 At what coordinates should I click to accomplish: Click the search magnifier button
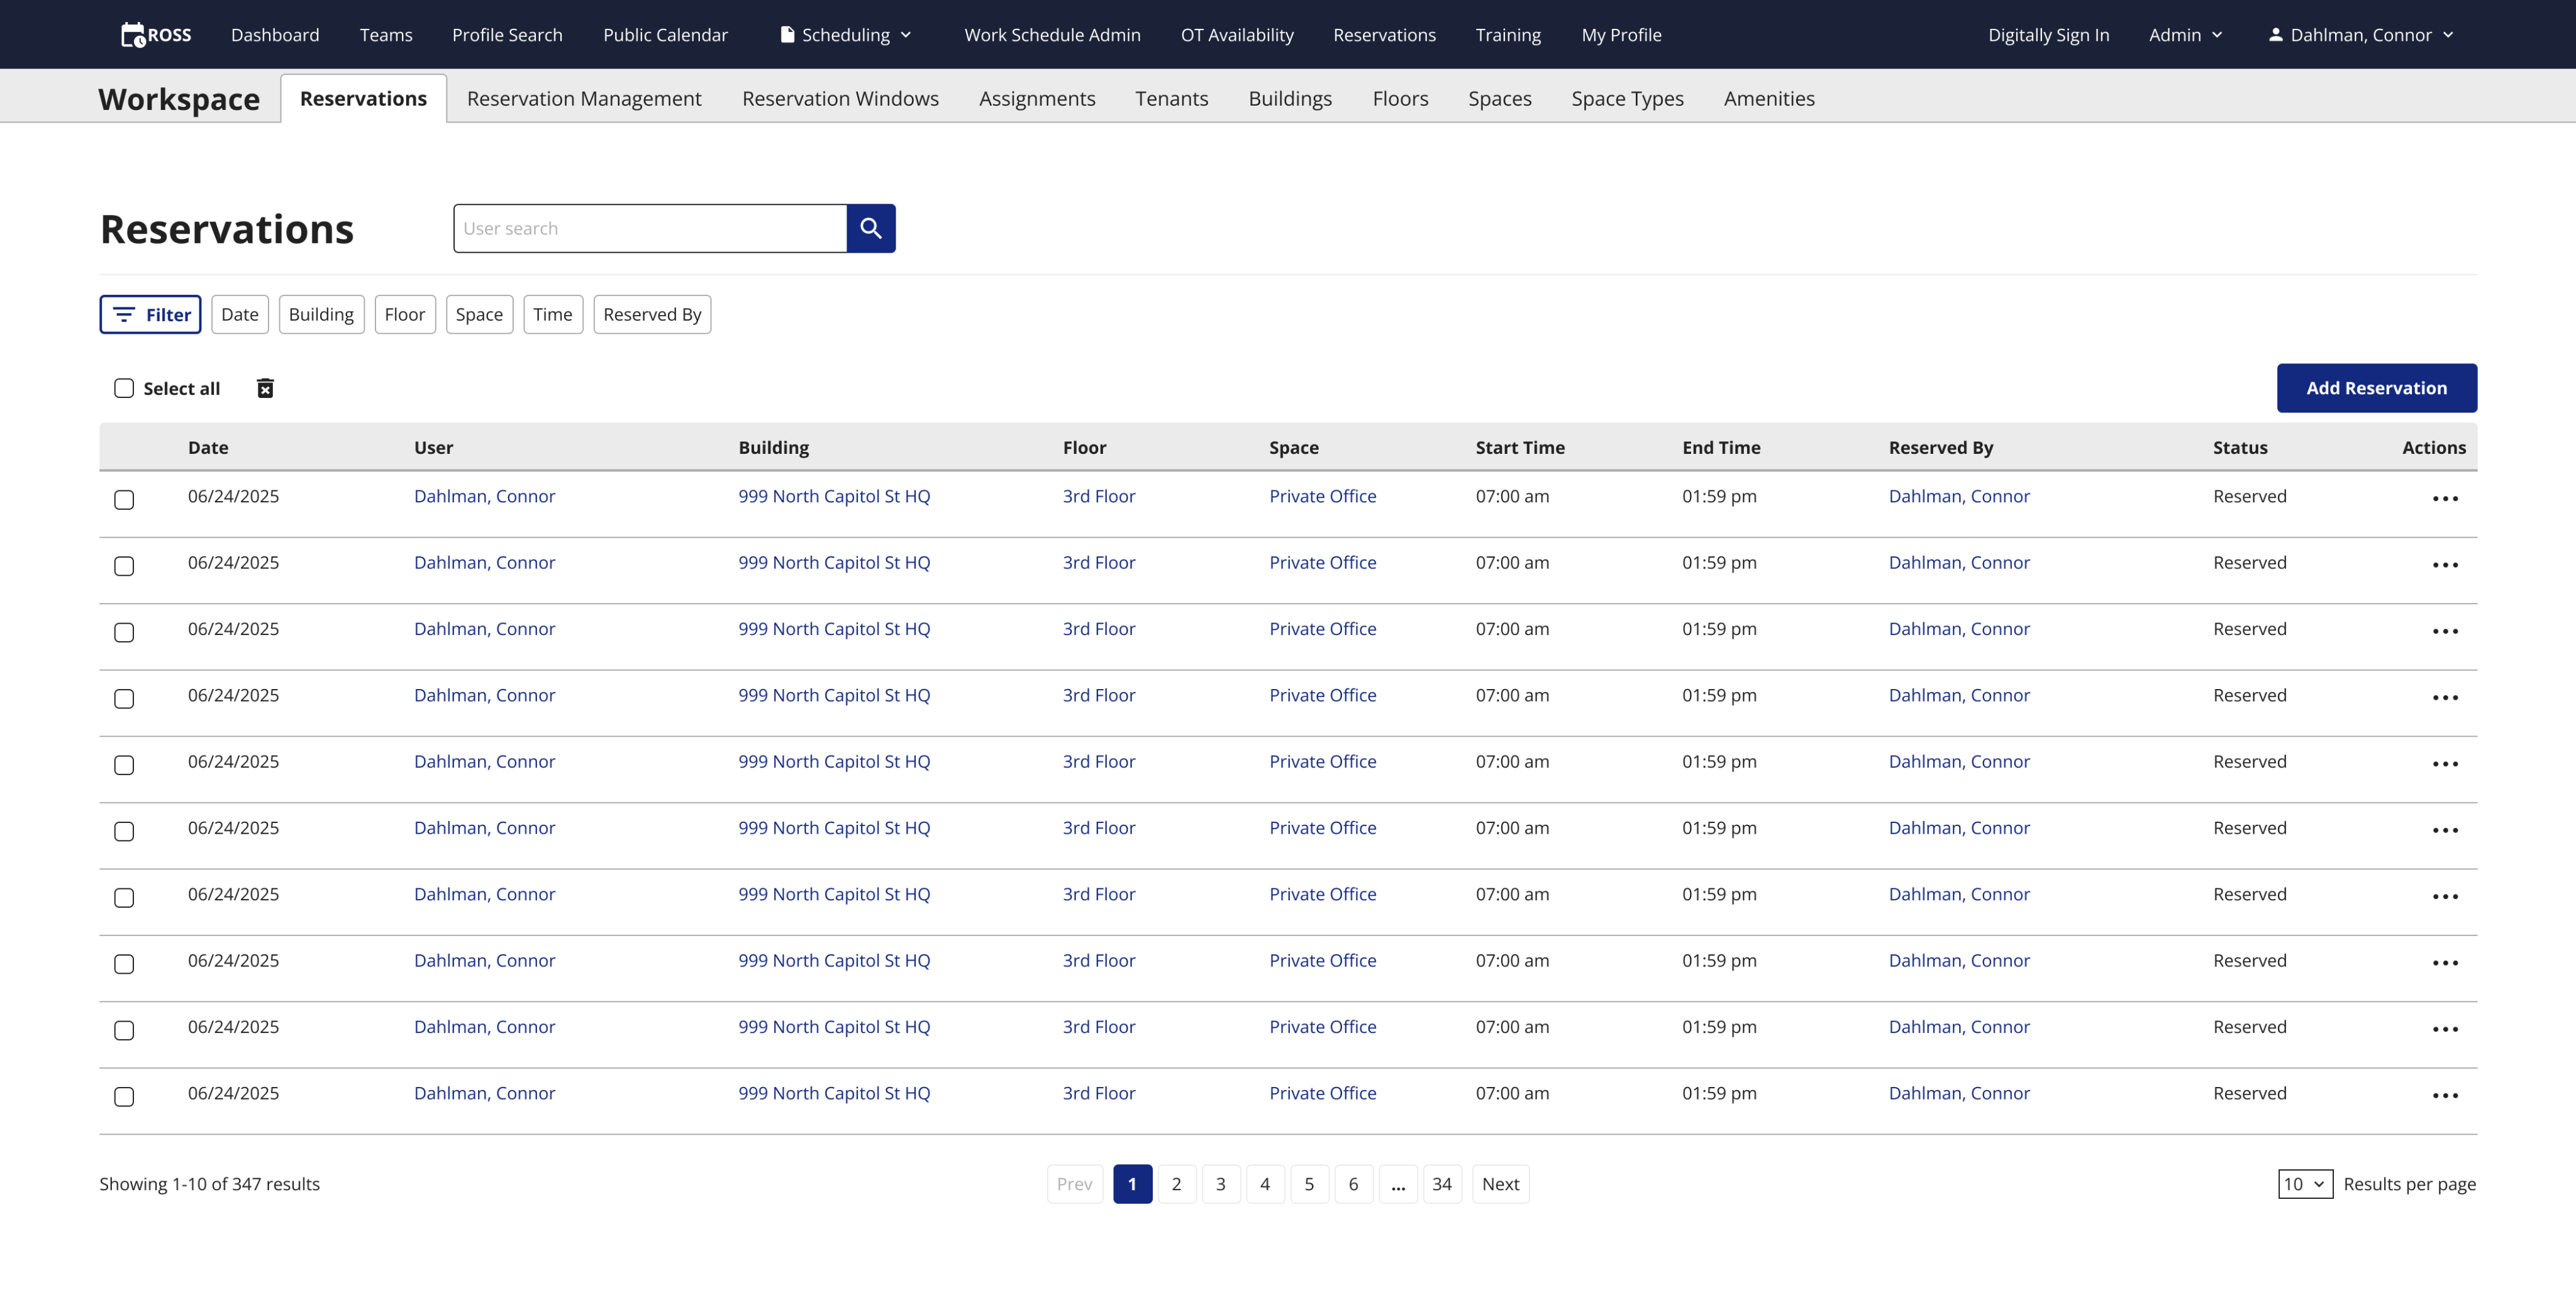pos(870,228)
